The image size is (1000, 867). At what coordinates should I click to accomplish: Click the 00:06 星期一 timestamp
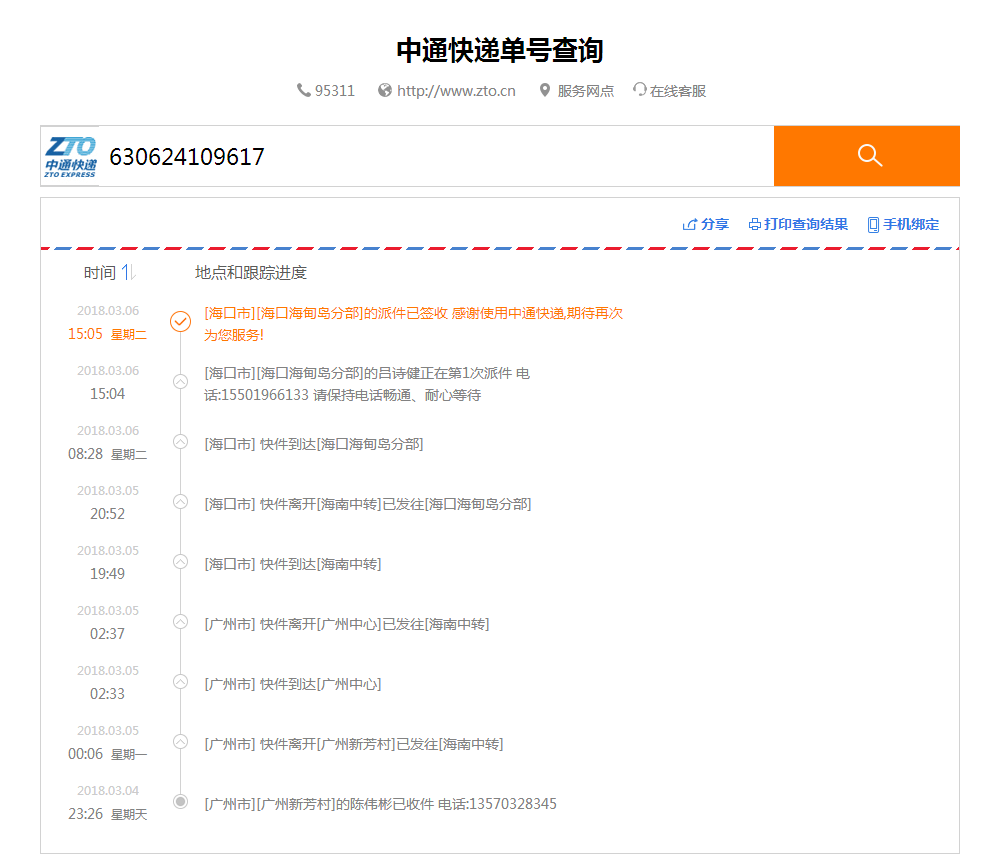(x=107, y=753)
